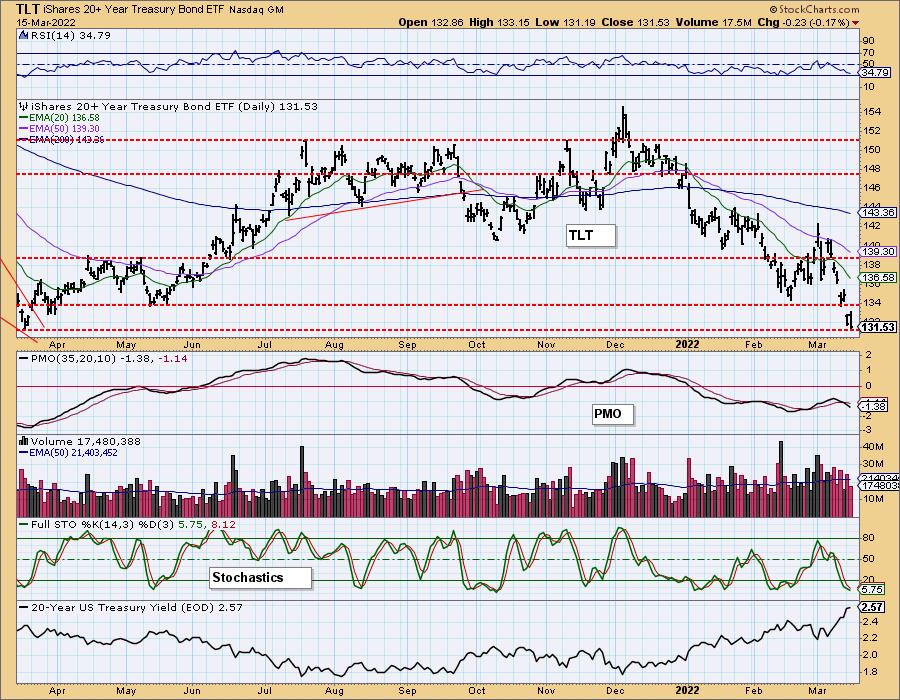The image size is (900, 700).
Task: Click the EMA(20) 136.58 legend entry
Action: coord(60,118)
